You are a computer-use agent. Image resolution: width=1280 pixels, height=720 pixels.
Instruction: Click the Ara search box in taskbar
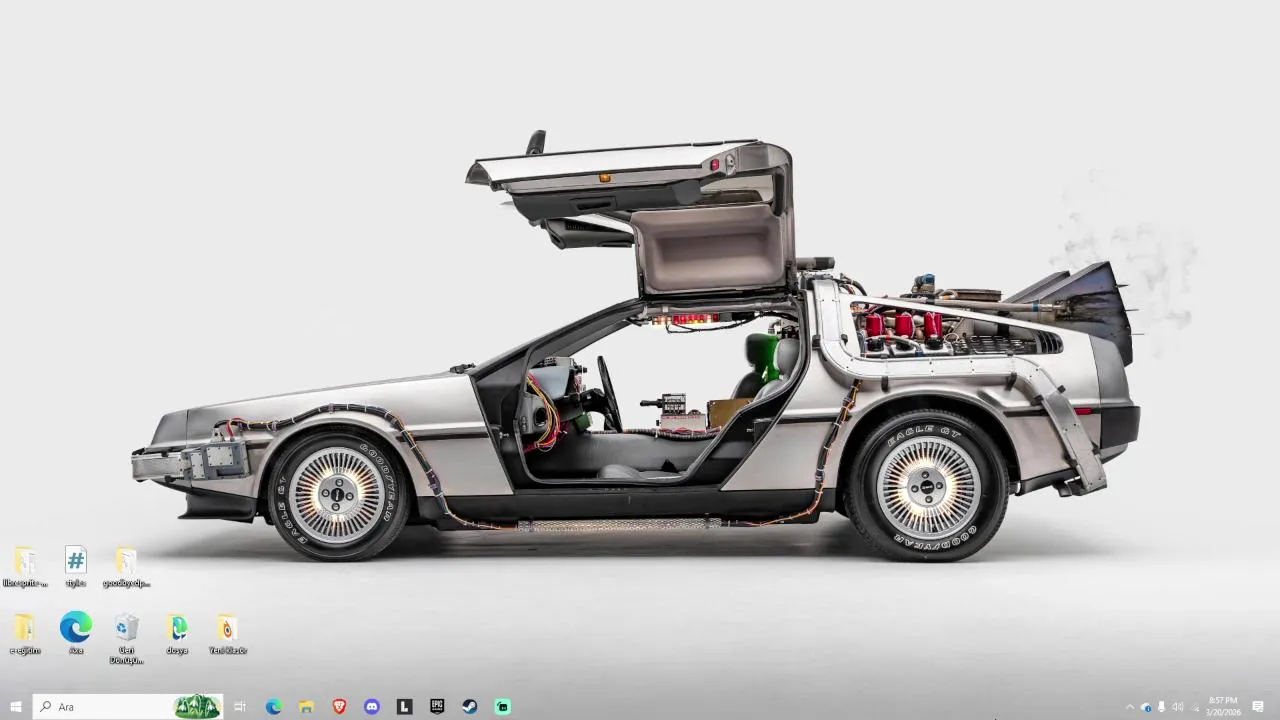pos(128,707)
